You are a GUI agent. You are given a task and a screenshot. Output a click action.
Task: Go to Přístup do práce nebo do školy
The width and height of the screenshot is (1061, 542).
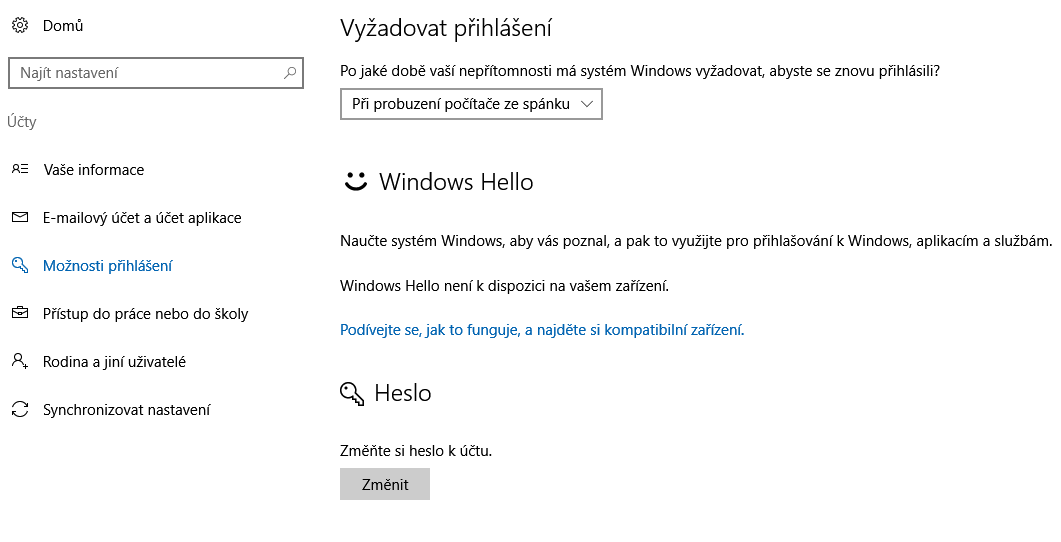click(145, 313)
